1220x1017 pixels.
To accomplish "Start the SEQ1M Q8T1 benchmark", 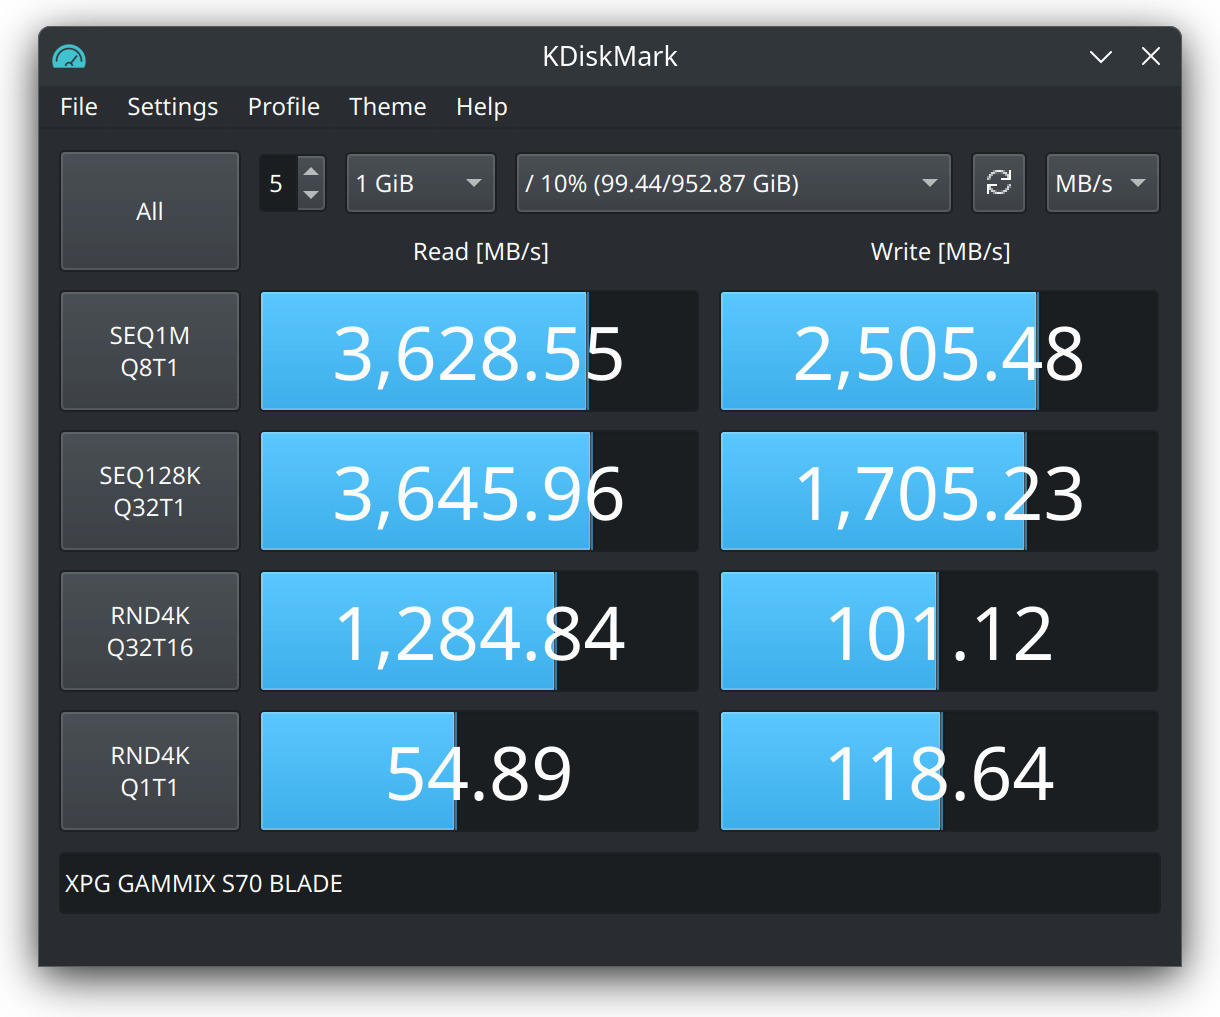I will tap(150, 351).
